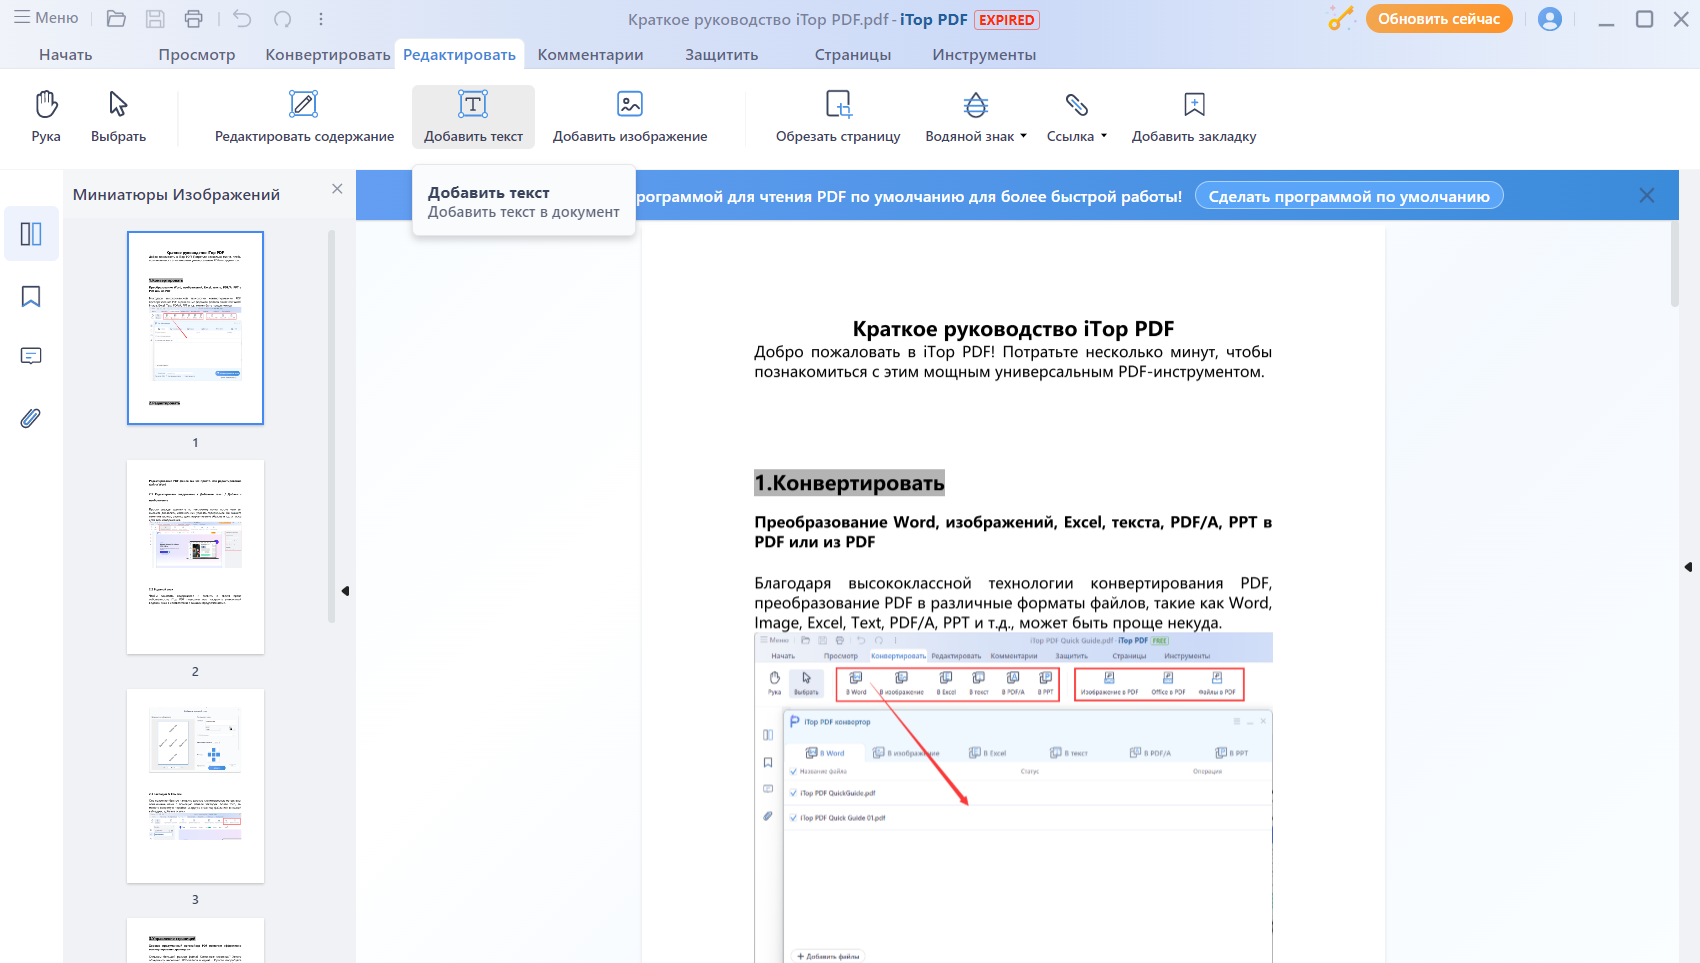This screenshot has height=963, width=1700.
Task: Click the Ссылка link icon
Action: pyautogui.click(x=1076, y=105)
